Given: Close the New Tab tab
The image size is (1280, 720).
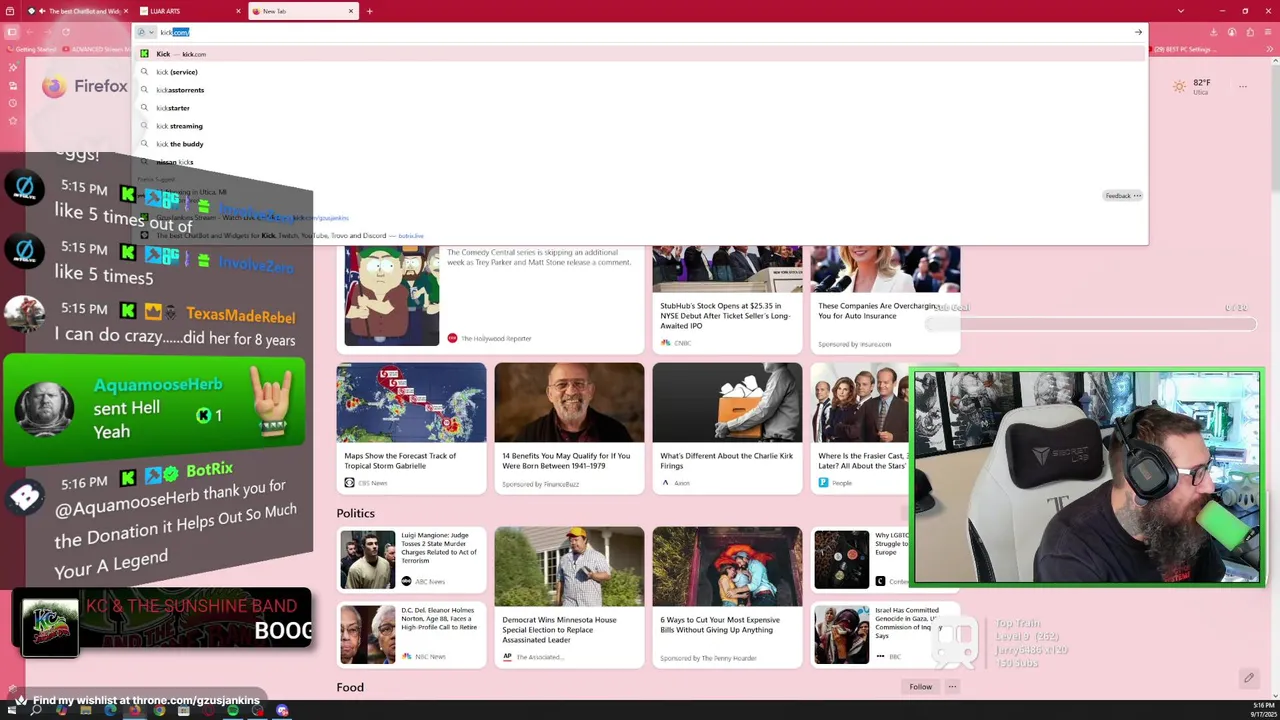Looking at the screenshot, I should (350, 11).
